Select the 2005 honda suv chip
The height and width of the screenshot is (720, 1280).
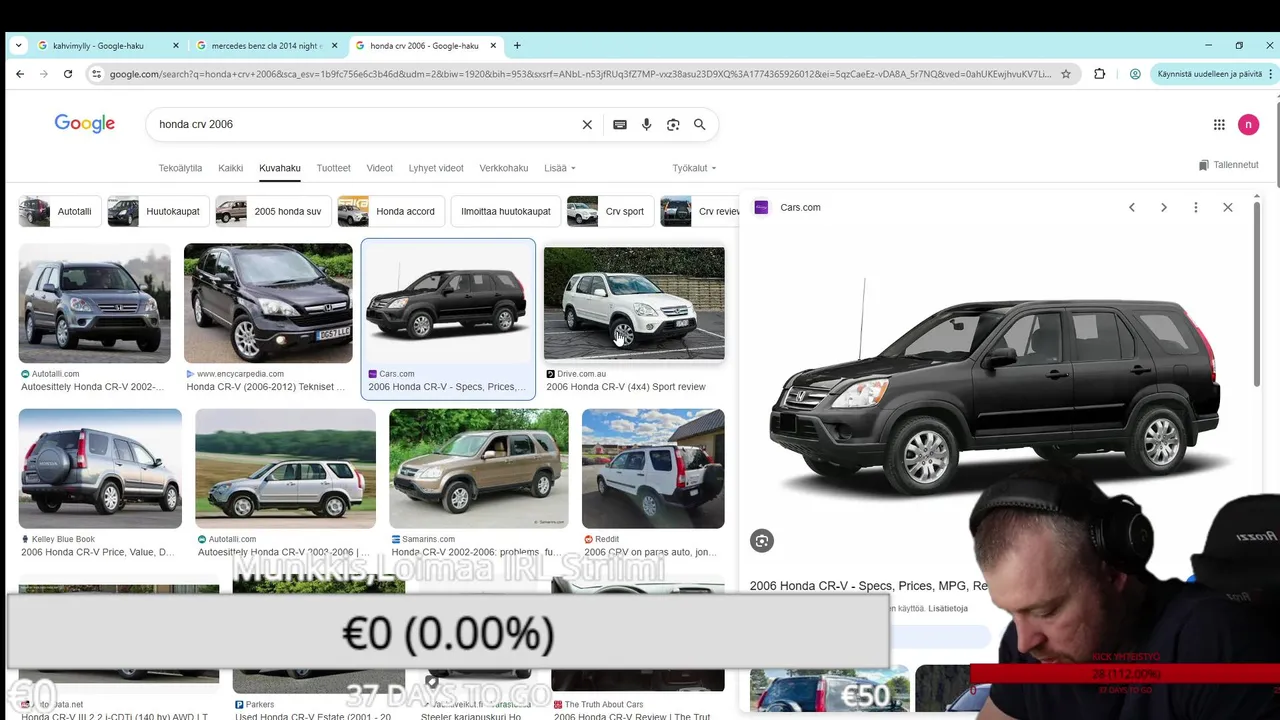[273, 211]
